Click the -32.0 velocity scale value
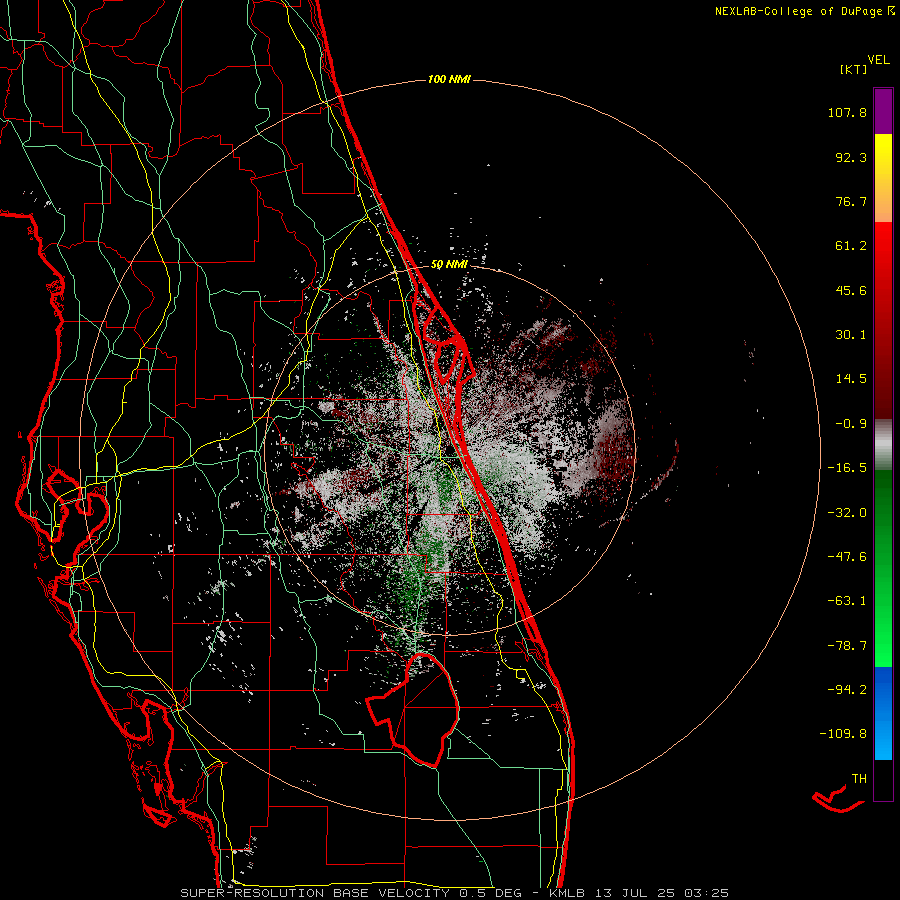This screenshot has height=900, width=900. [x=847, y=513]
